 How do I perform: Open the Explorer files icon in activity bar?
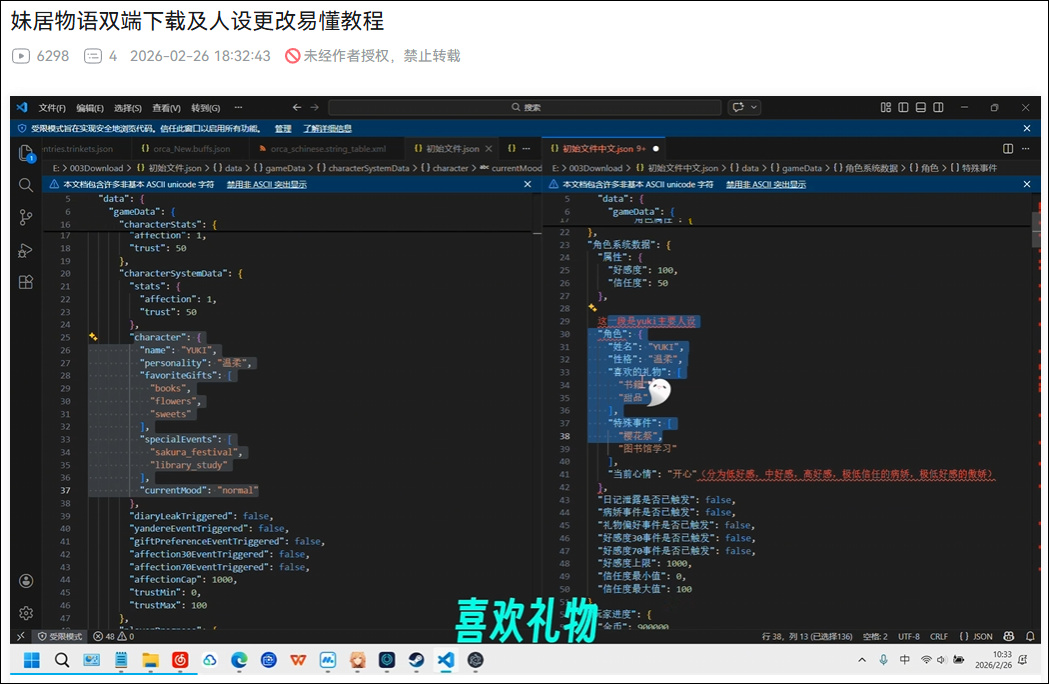[26, 153]
